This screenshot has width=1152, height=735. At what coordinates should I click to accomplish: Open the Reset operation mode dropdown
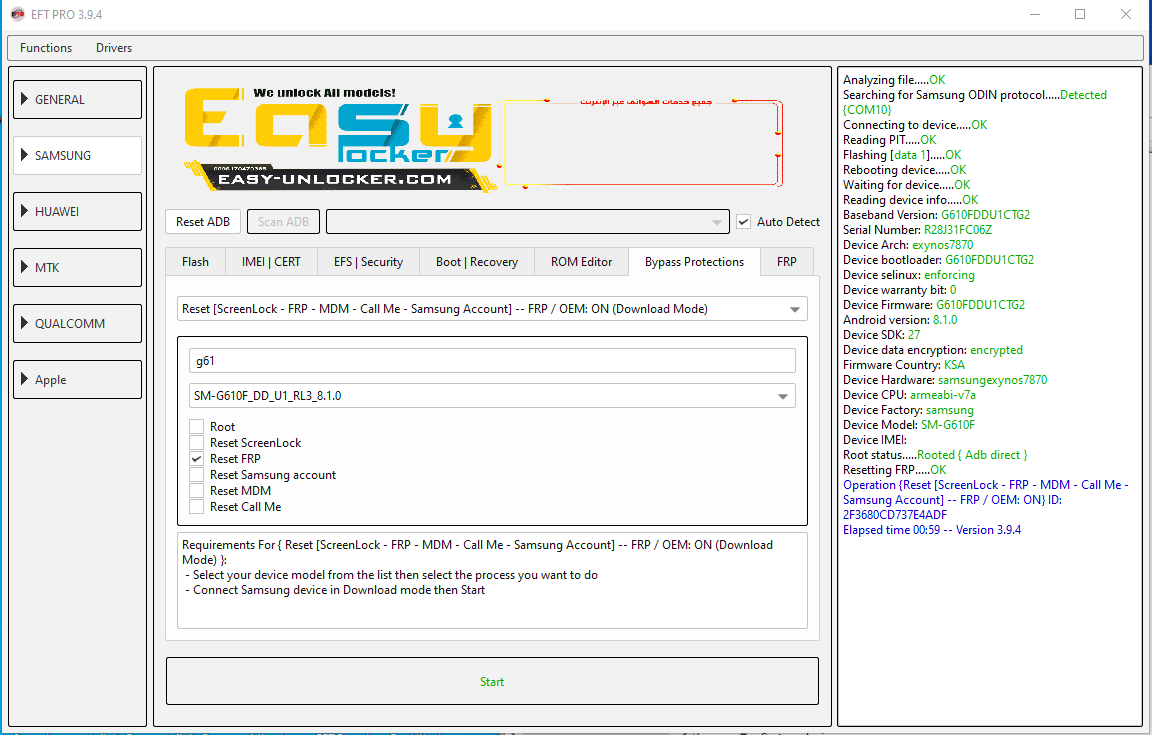[x=492, y=309]
